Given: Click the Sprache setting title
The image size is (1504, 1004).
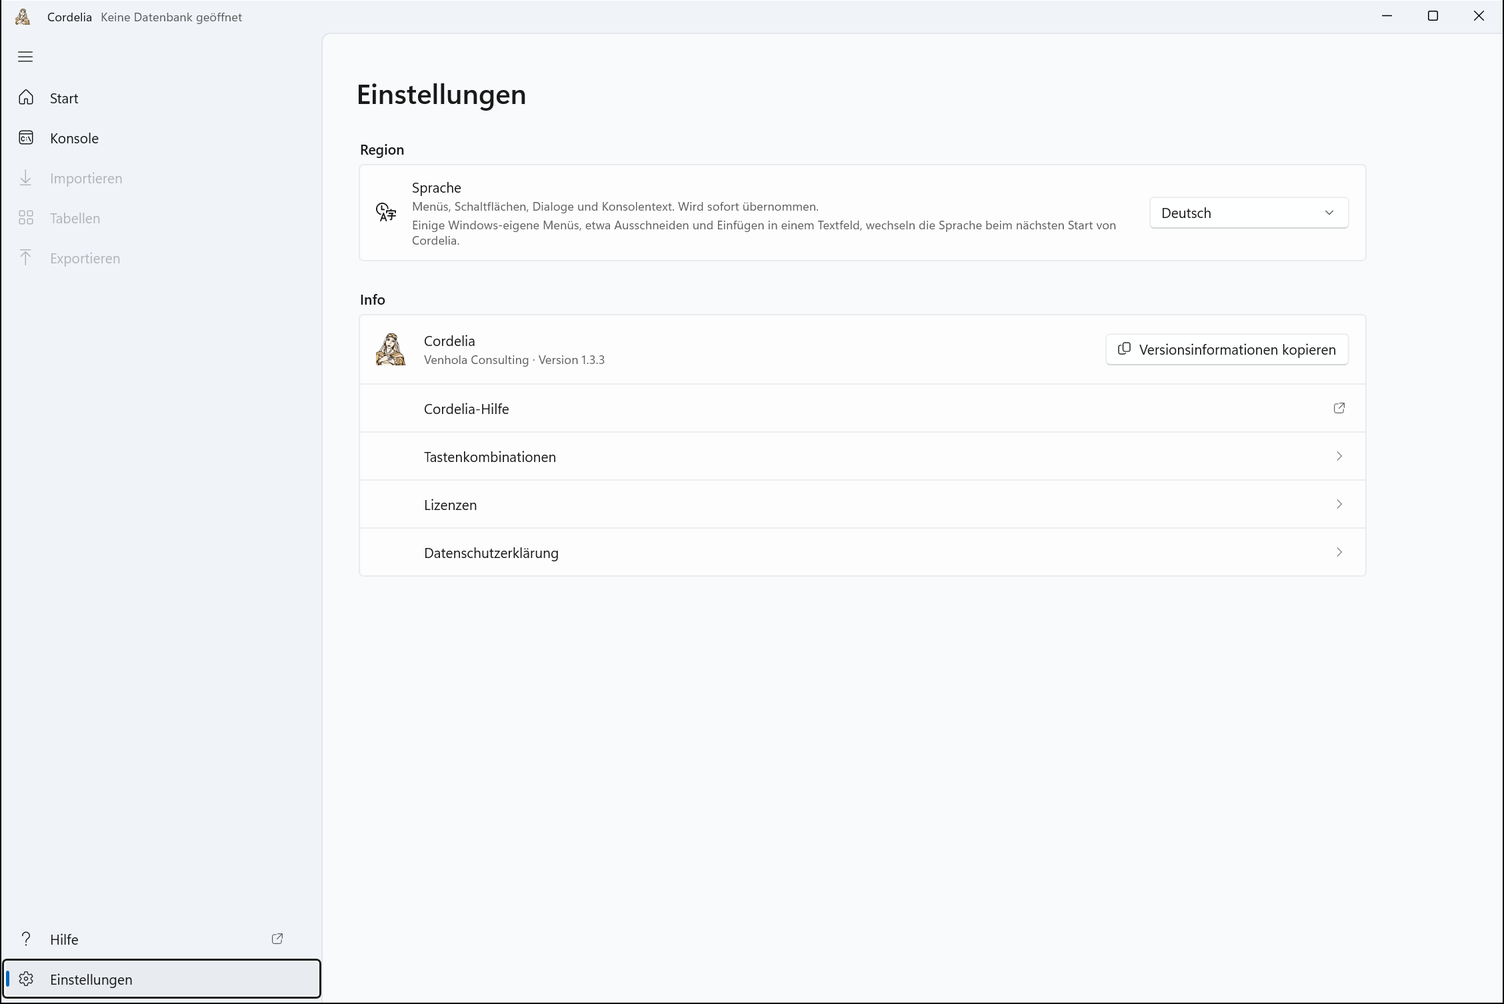Looking at the screenshot, I should tap(436, 188).
